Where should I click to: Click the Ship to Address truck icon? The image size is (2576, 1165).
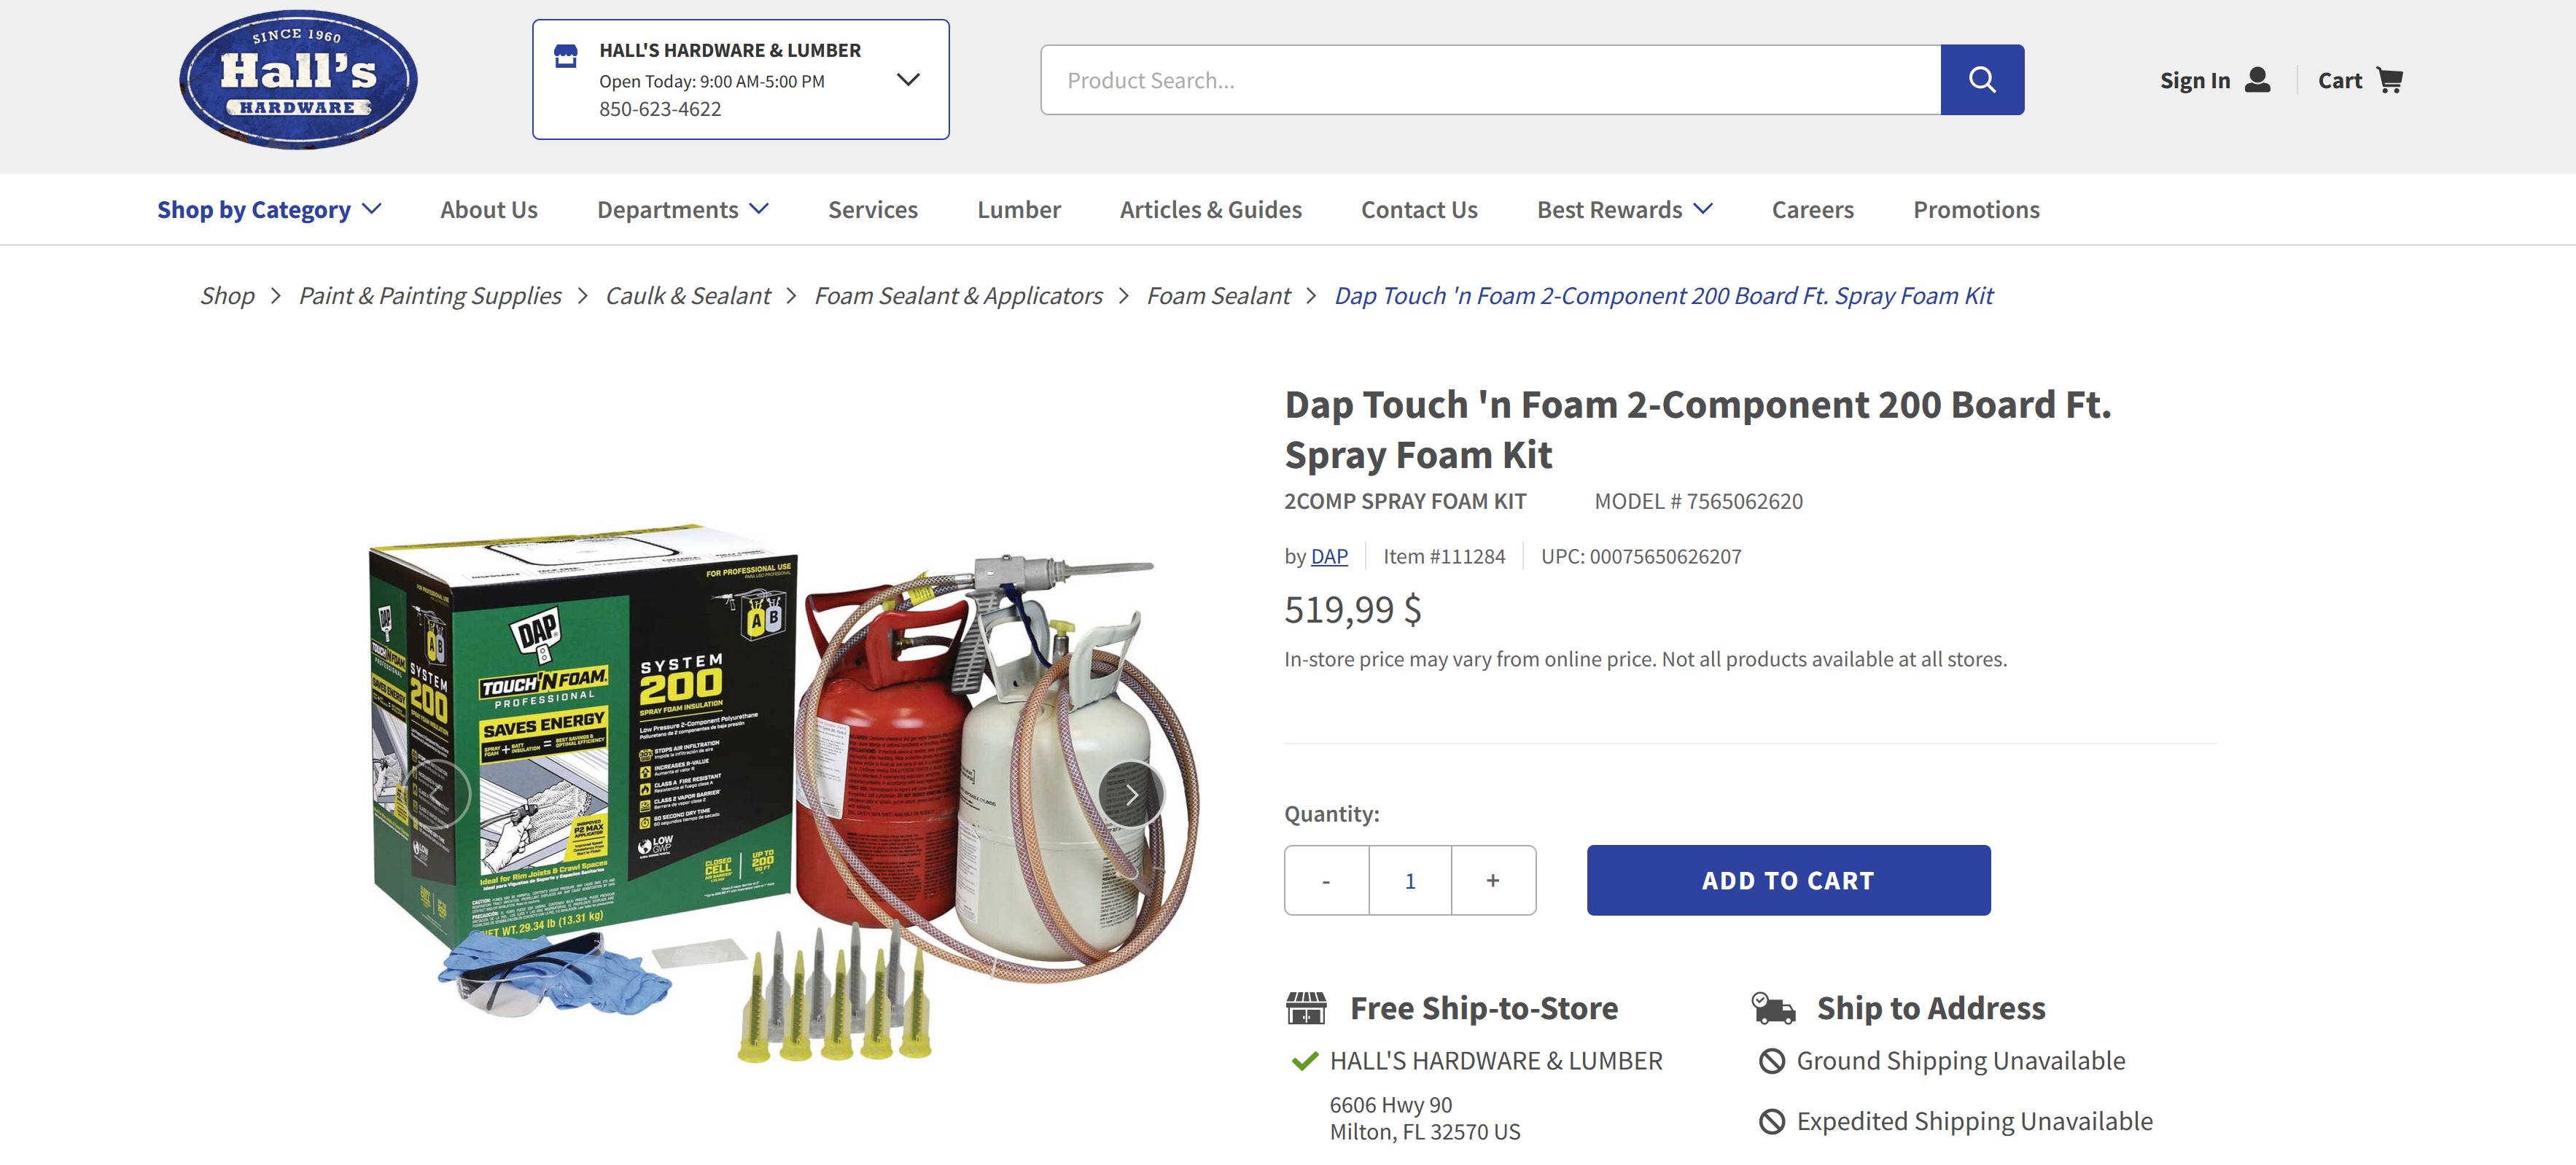(x=1774, y=1008)
